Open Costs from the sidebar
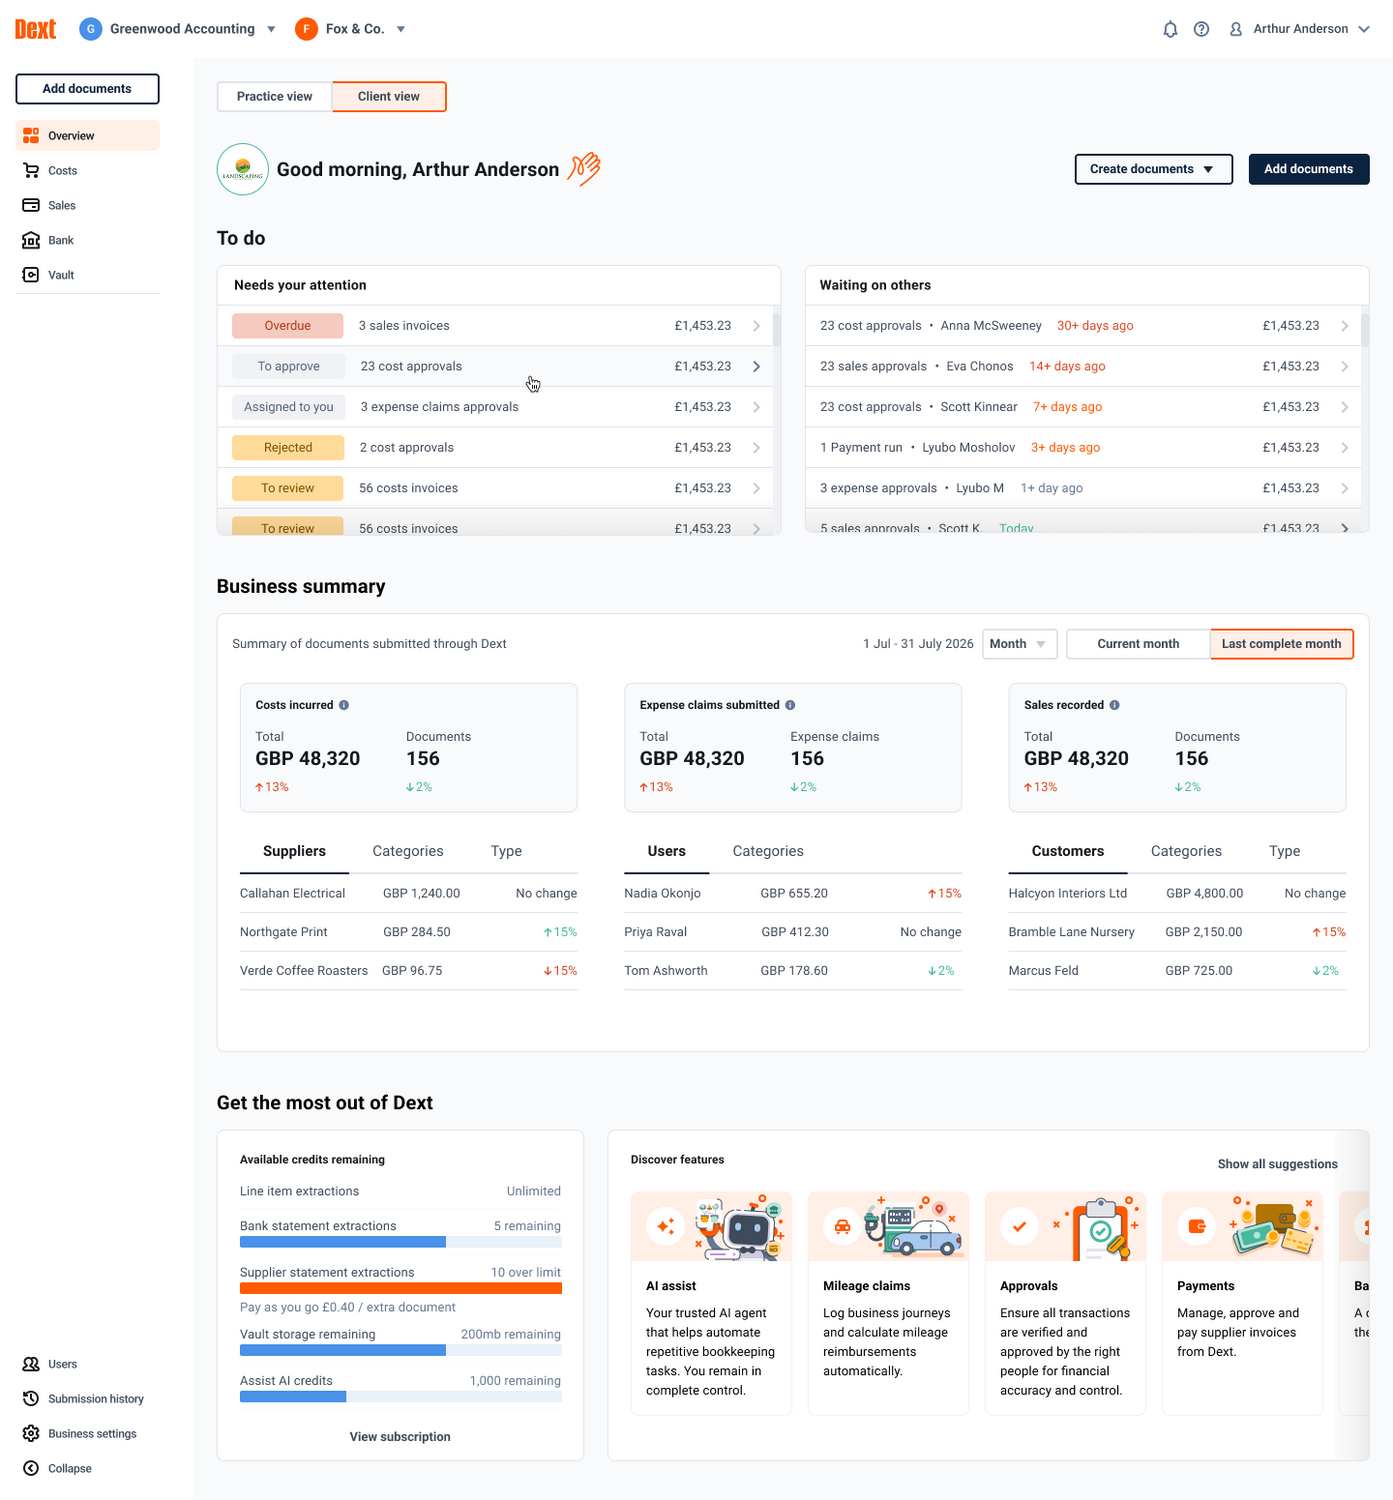The height and width of the screenshot is (1500, 1393). pos(88,171)
